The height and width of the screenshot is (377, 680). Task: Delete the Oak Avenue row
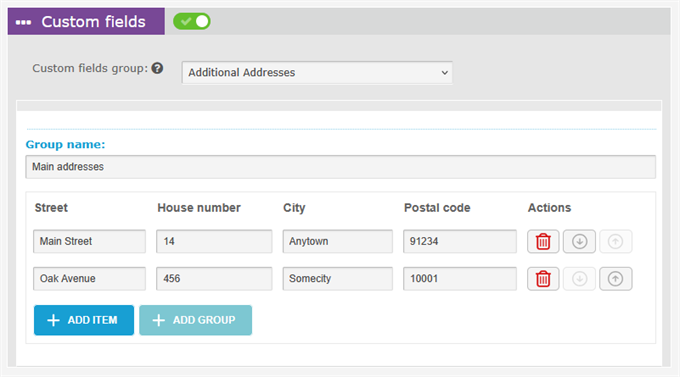543,279
